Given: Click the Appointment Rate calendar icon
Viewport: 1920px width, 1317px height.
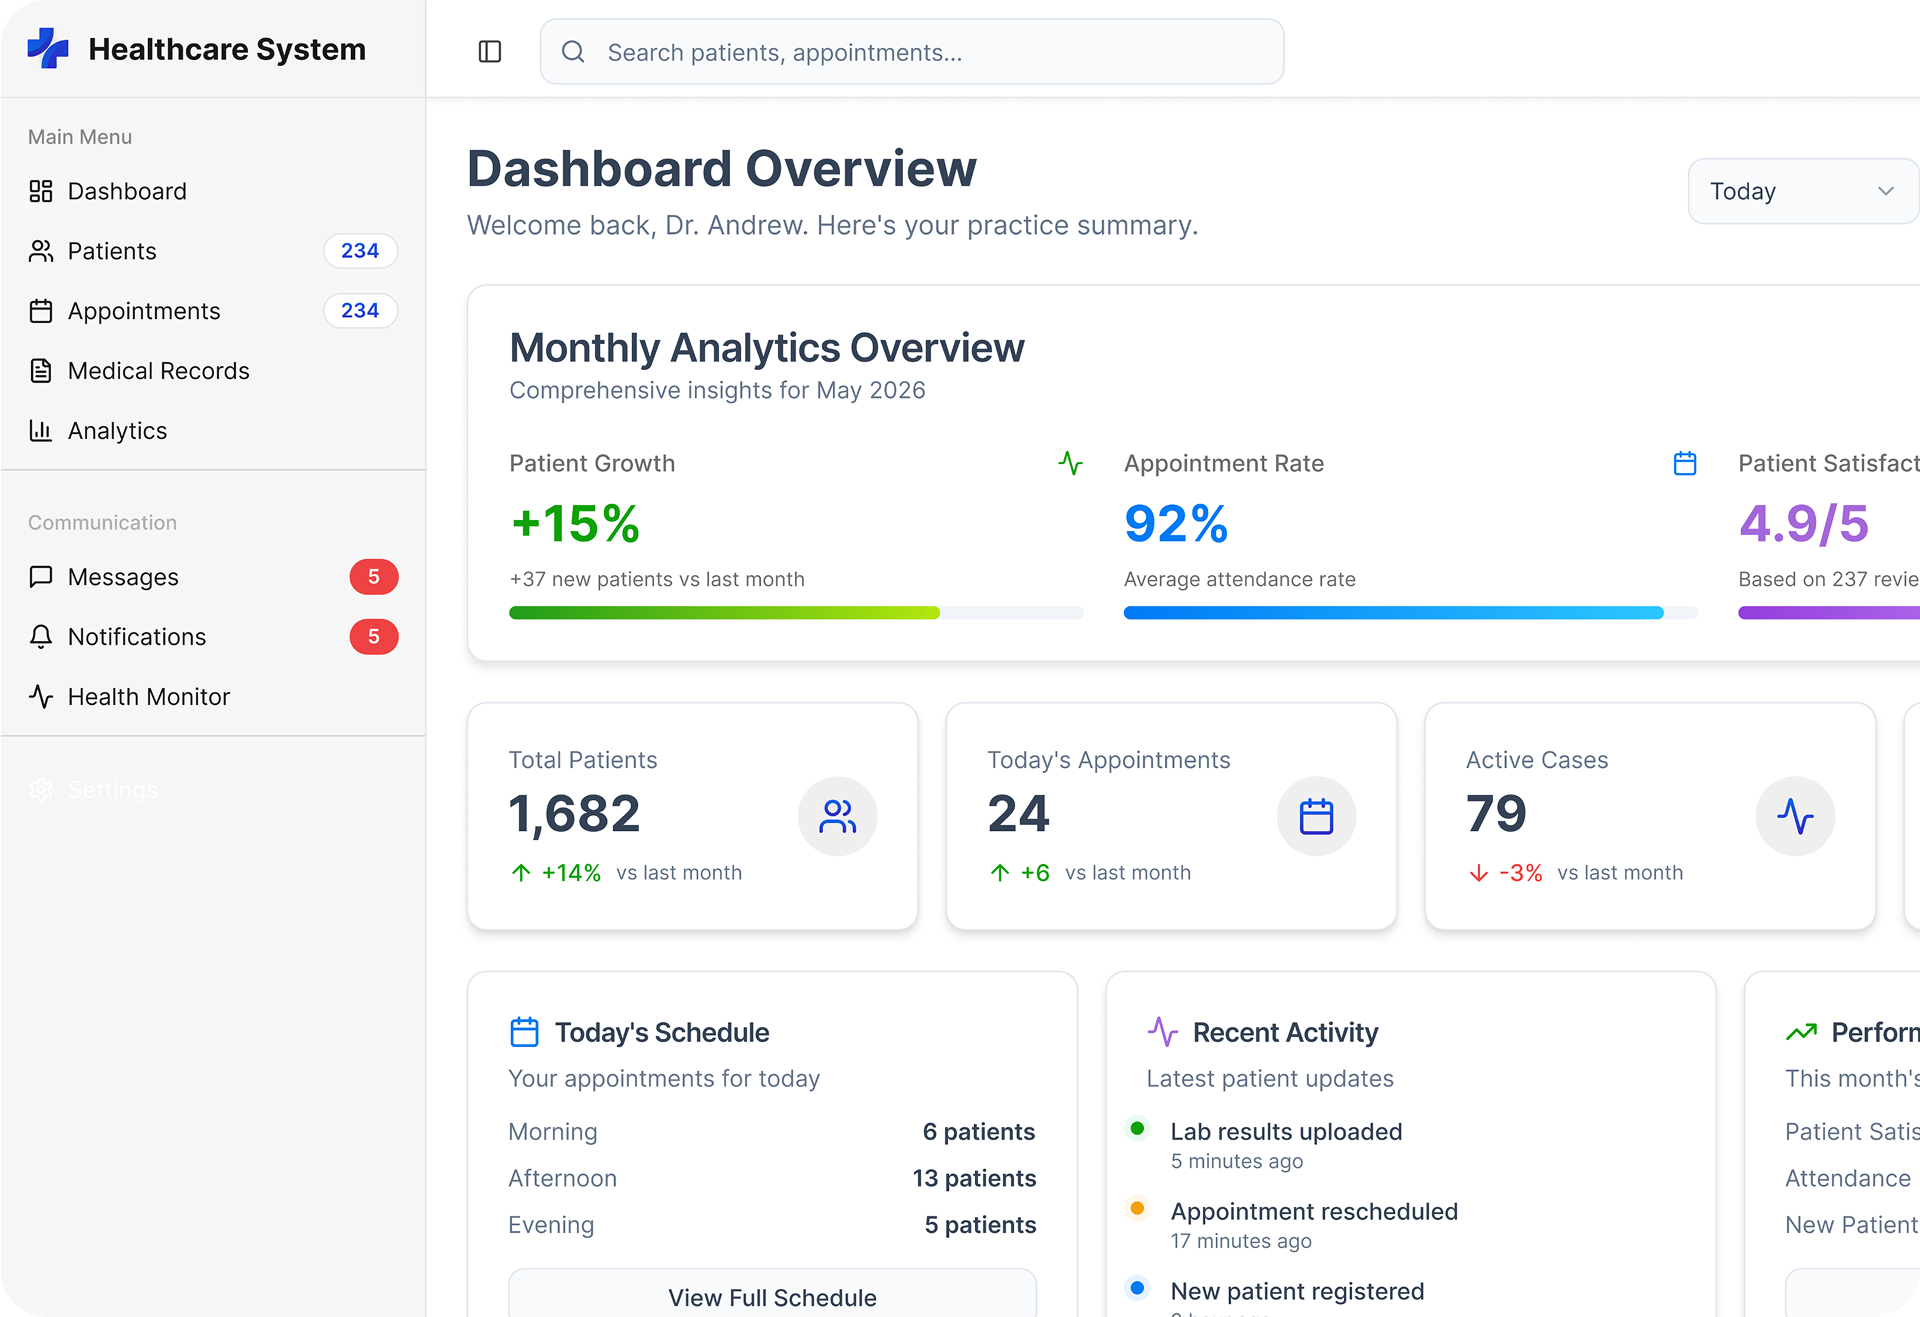Looking at the screenshot, I should [x=1685, y=463].
